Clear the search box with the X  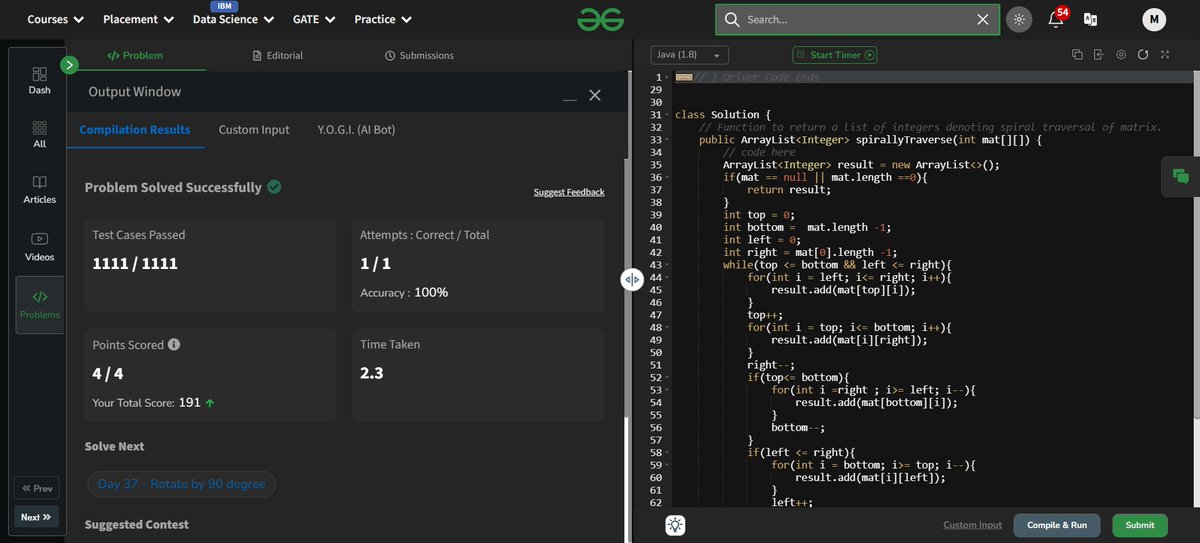click(982, 19)
